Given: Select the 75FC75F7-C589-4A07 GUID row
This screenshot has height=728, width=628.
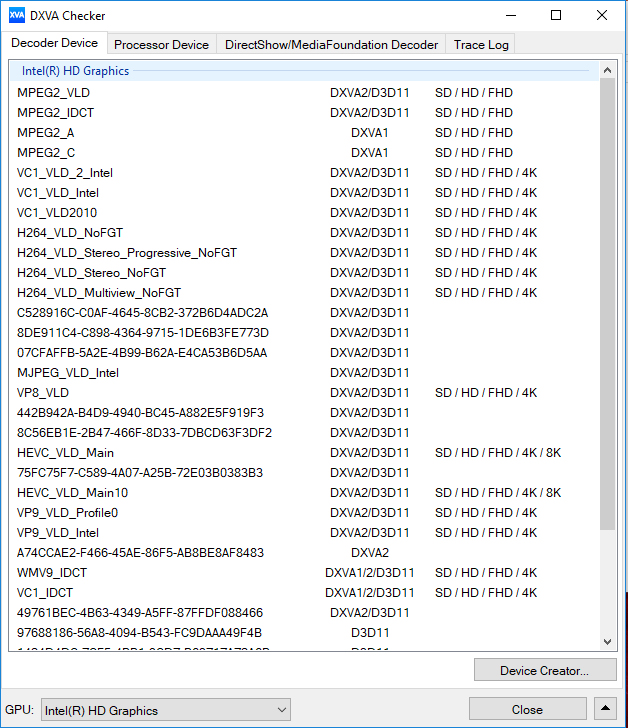Looking at the screenshot, I should point(304,472).
